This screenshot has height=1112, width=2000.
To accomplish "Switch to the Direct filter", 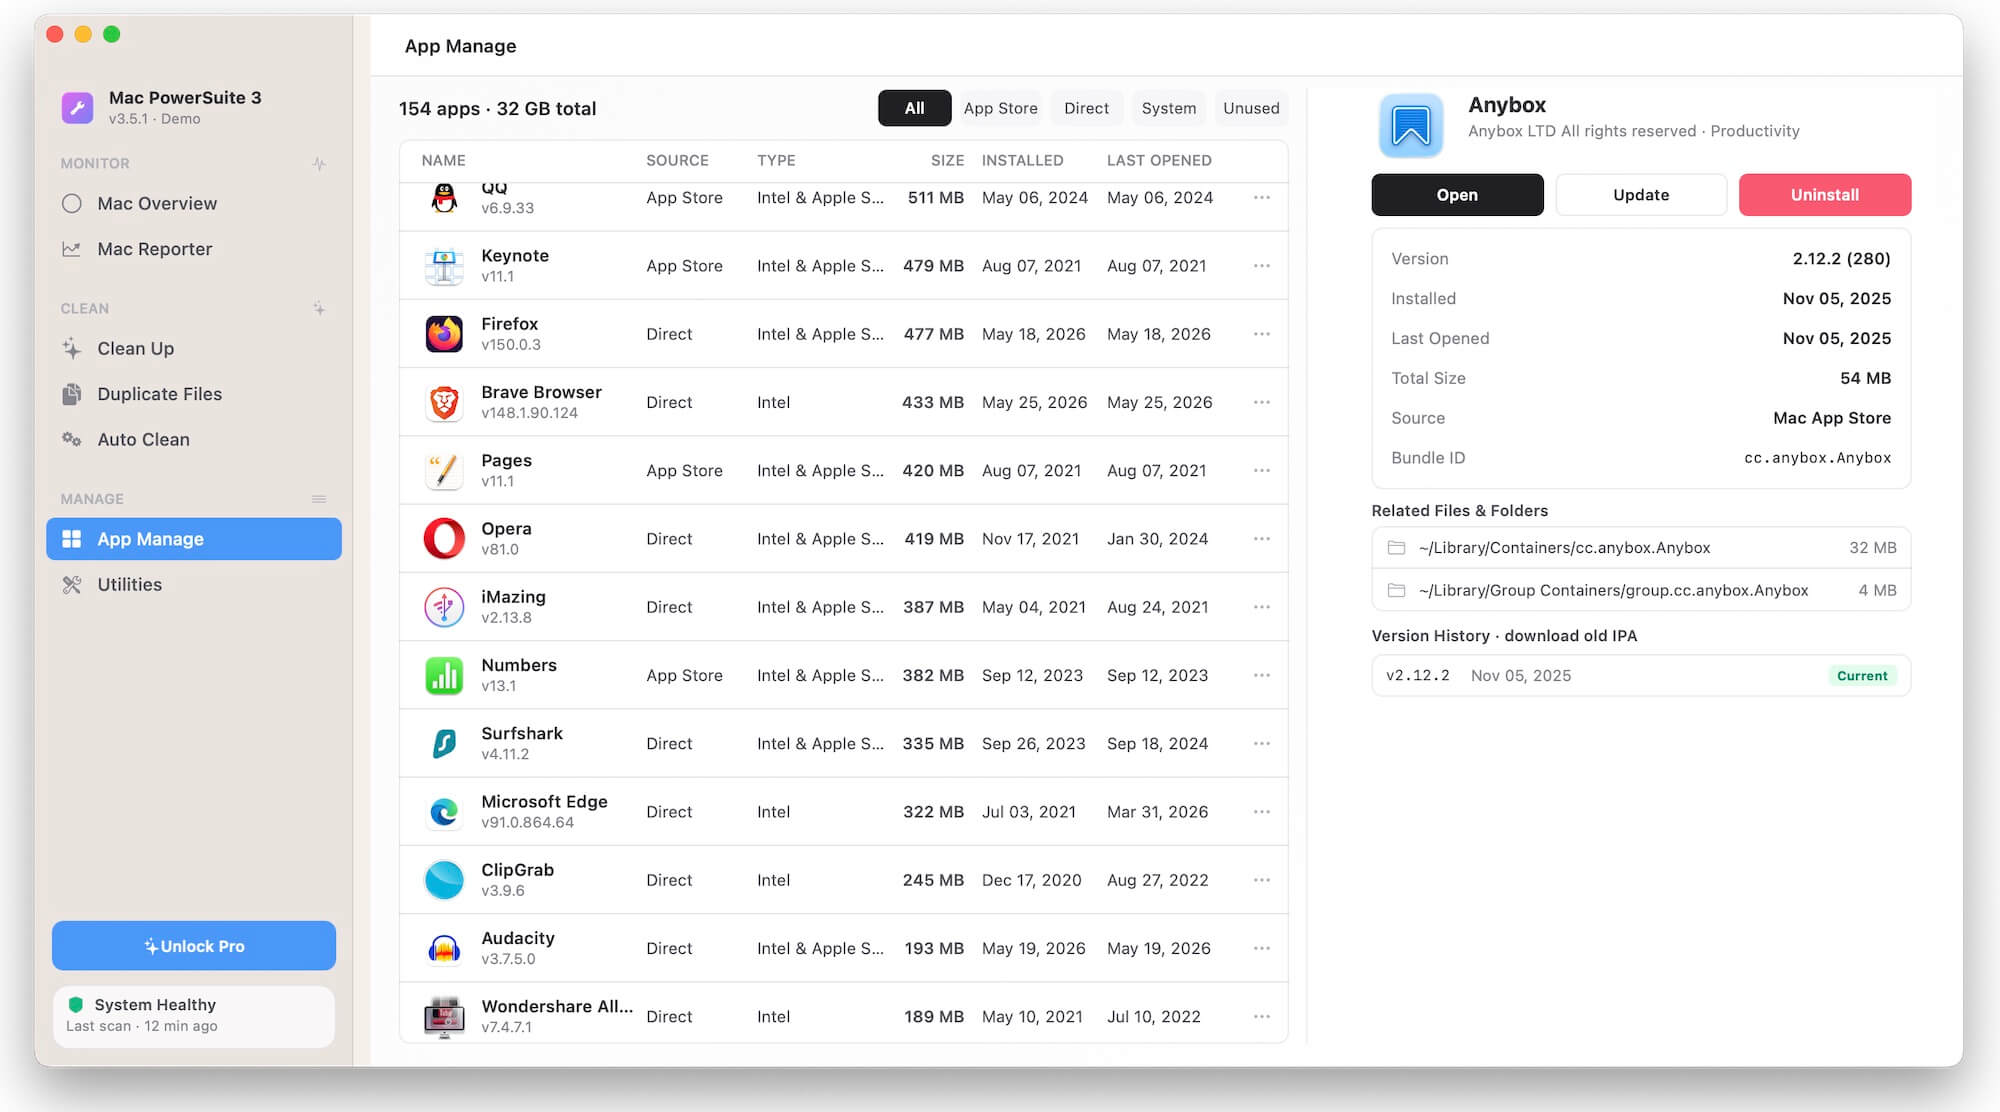I will pos(1086,108).
